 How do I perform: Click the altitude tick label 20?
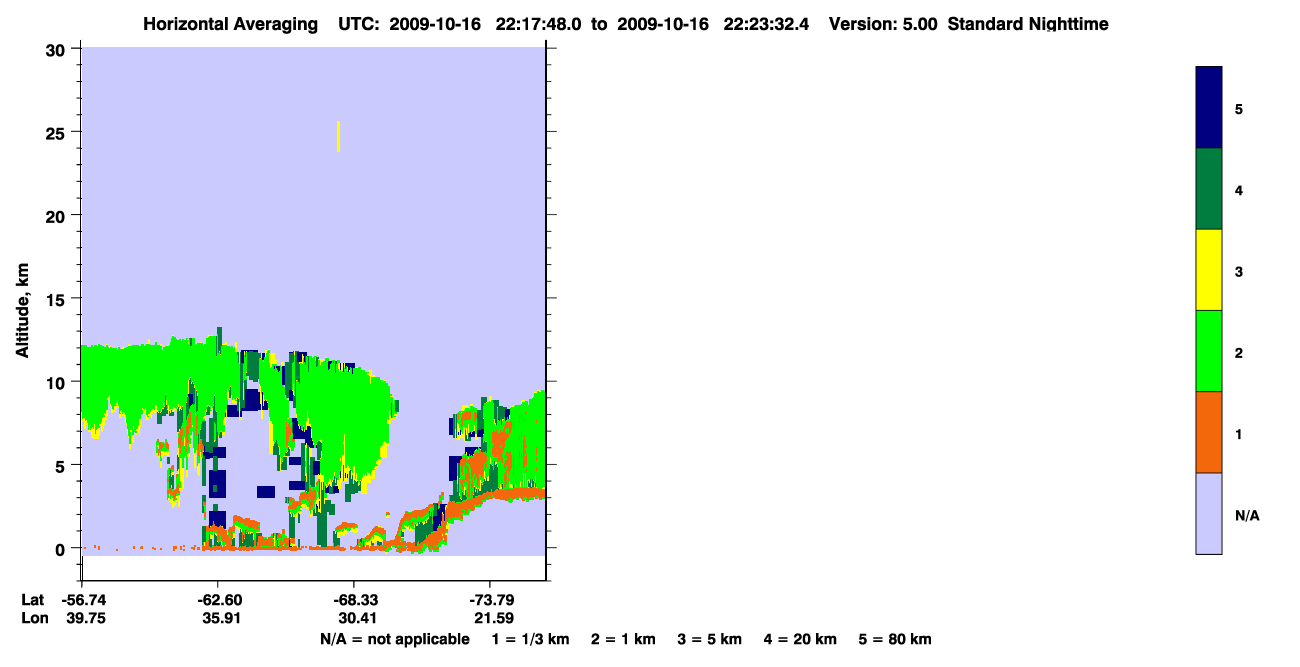57,215
